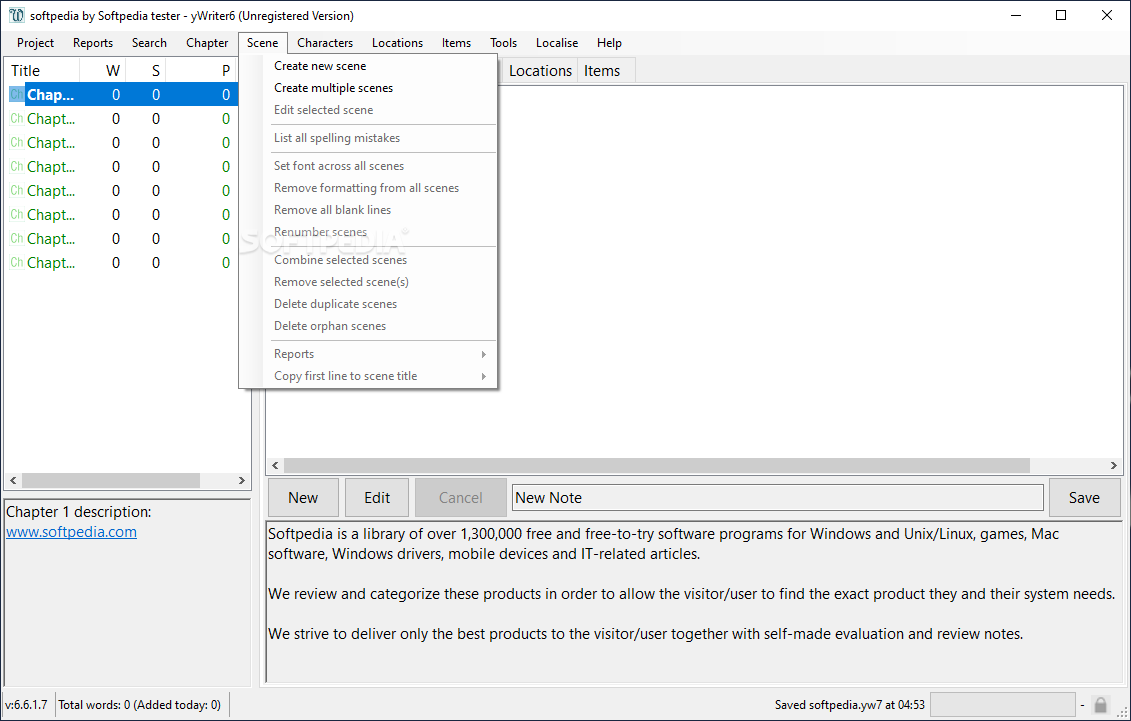
Task: Click the notes panel horizontal scrollbar thumb
Action: (656, 466)
